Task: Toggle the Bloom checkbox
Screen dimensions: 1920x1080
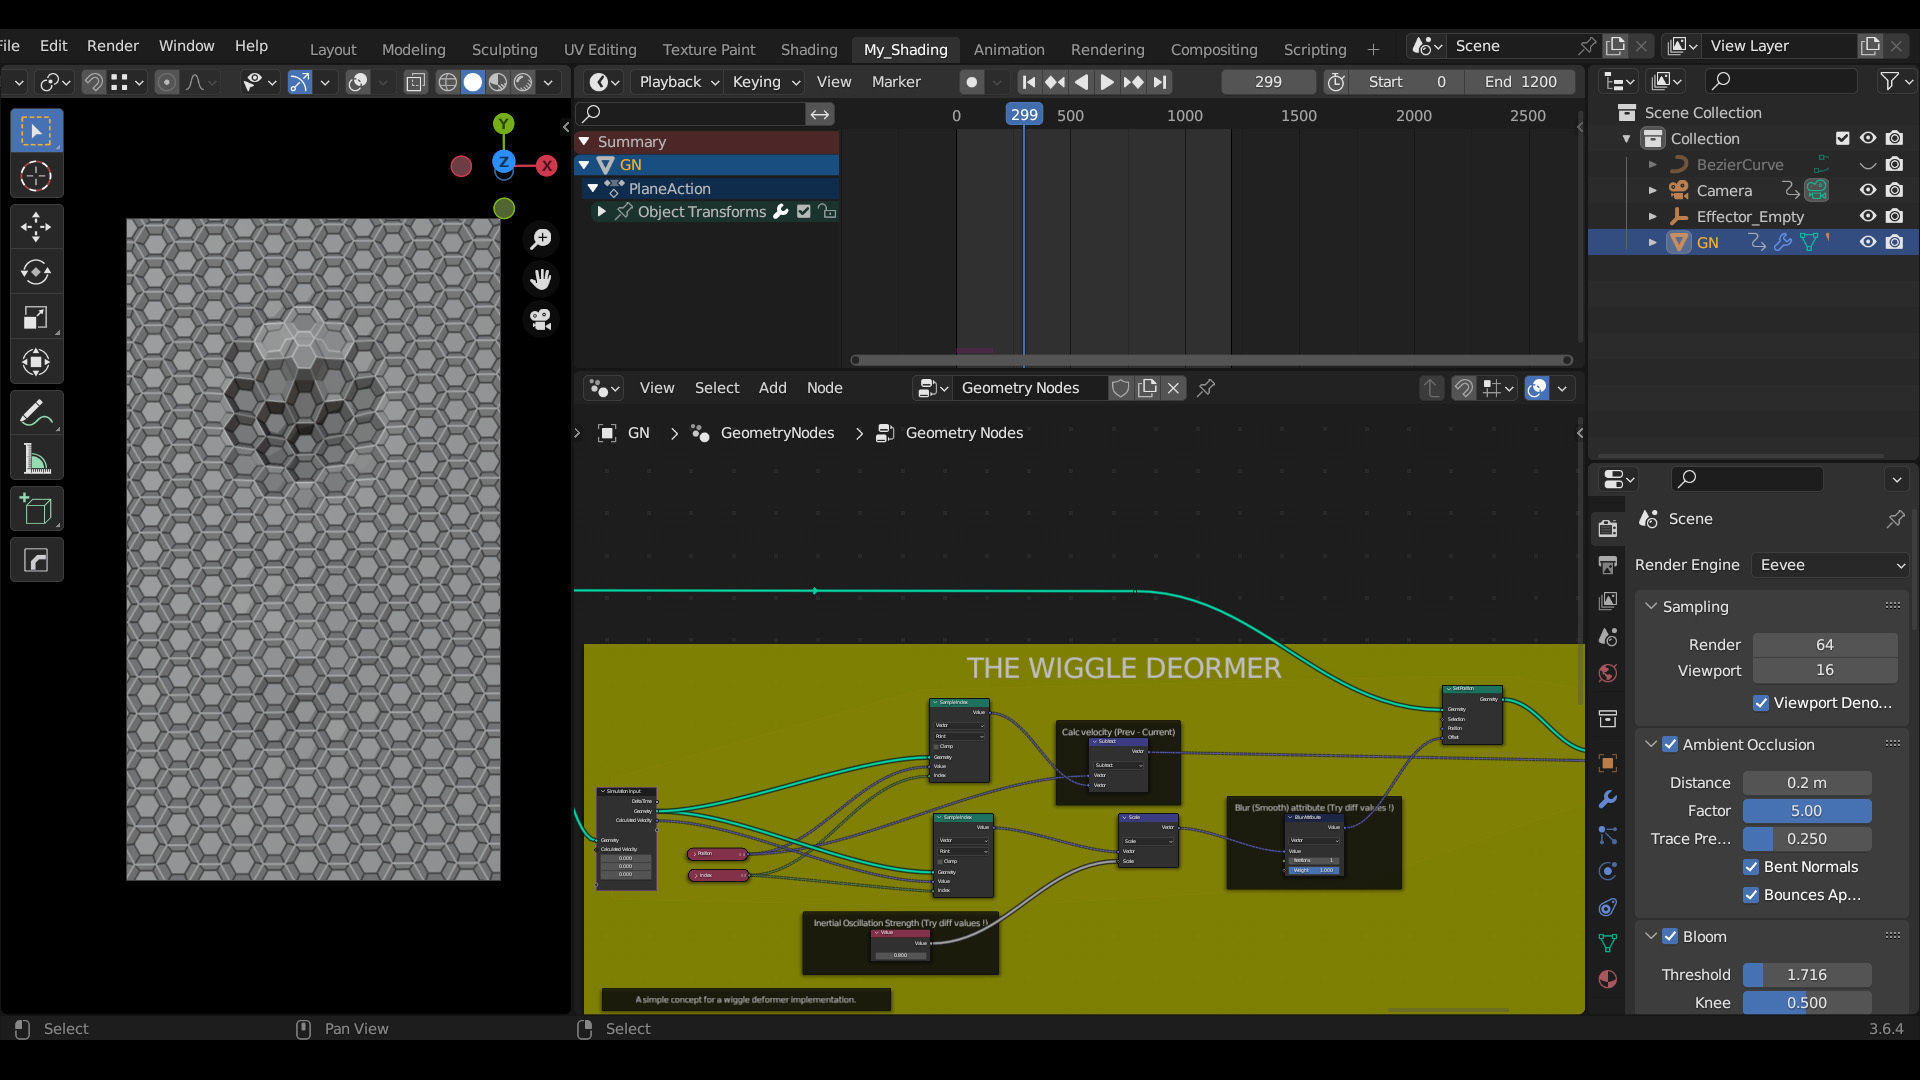Action: pos(1670,937)
